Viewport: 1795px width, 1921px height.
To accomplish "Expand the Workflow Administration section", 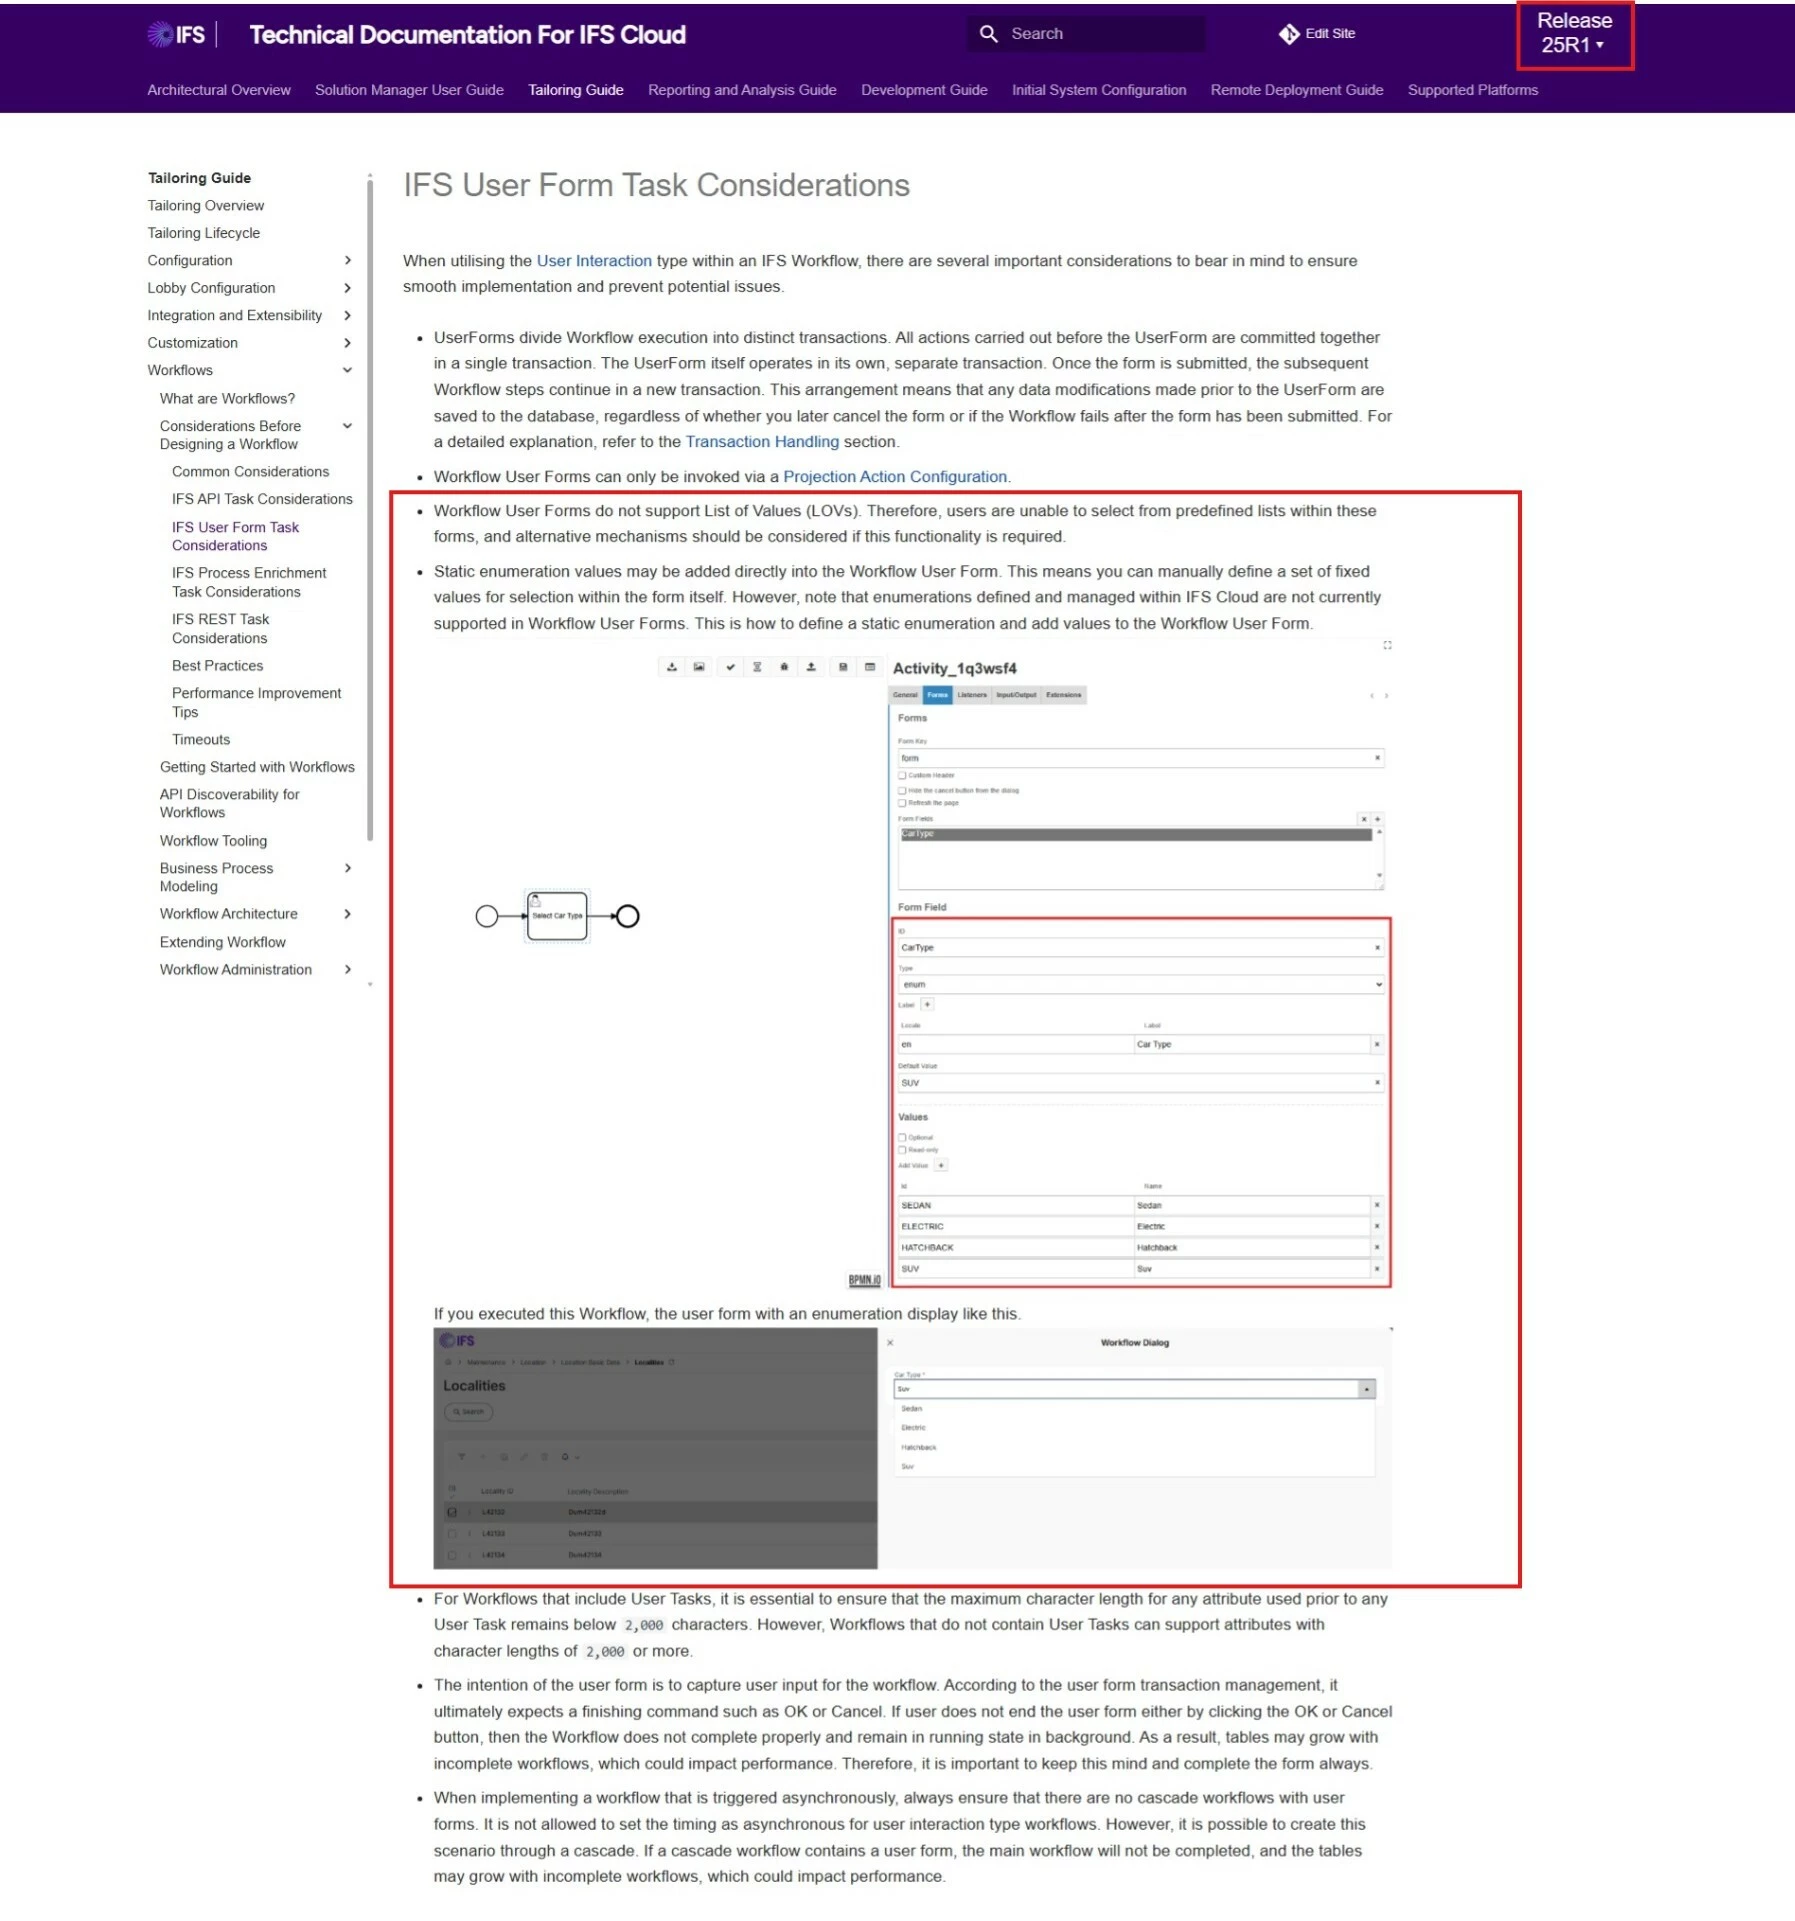I will tap(348, 970).
